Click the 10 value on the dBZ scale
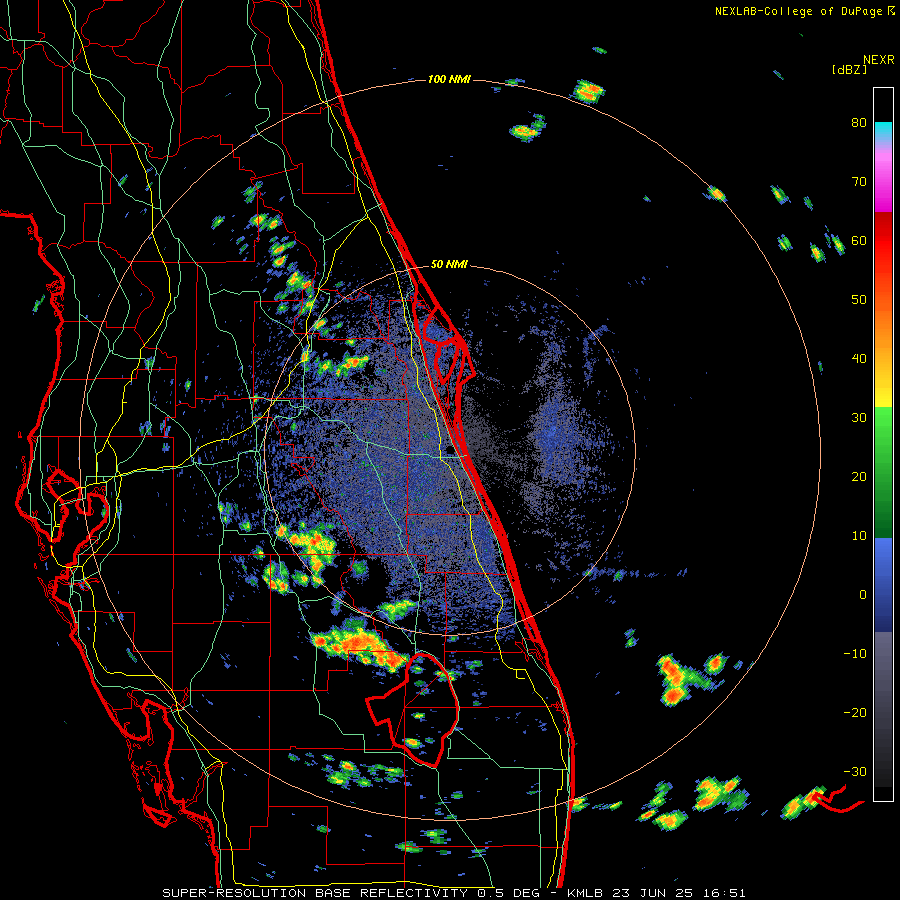The width and height of the screenshot is (900, 900). (859, 536)
